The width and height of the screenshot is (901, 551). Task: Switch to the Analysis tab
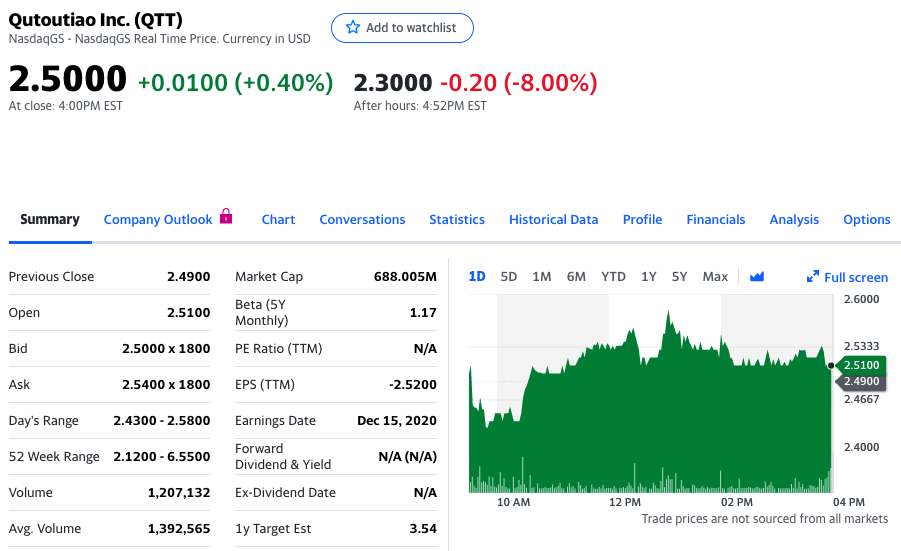(x=794, y=219)
